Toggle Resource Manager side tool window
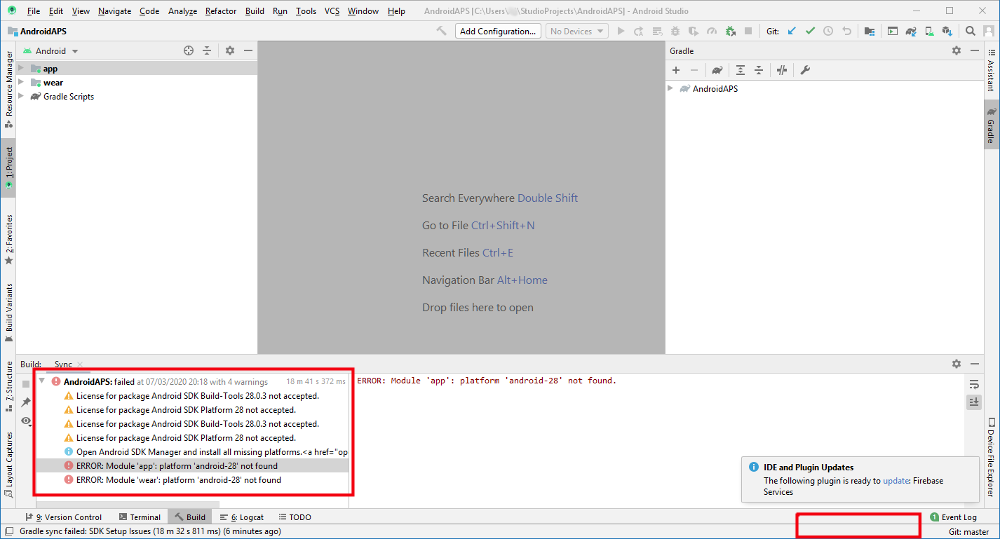Image resolution: width=1000 pixels, height=539 pixels. 9,89
